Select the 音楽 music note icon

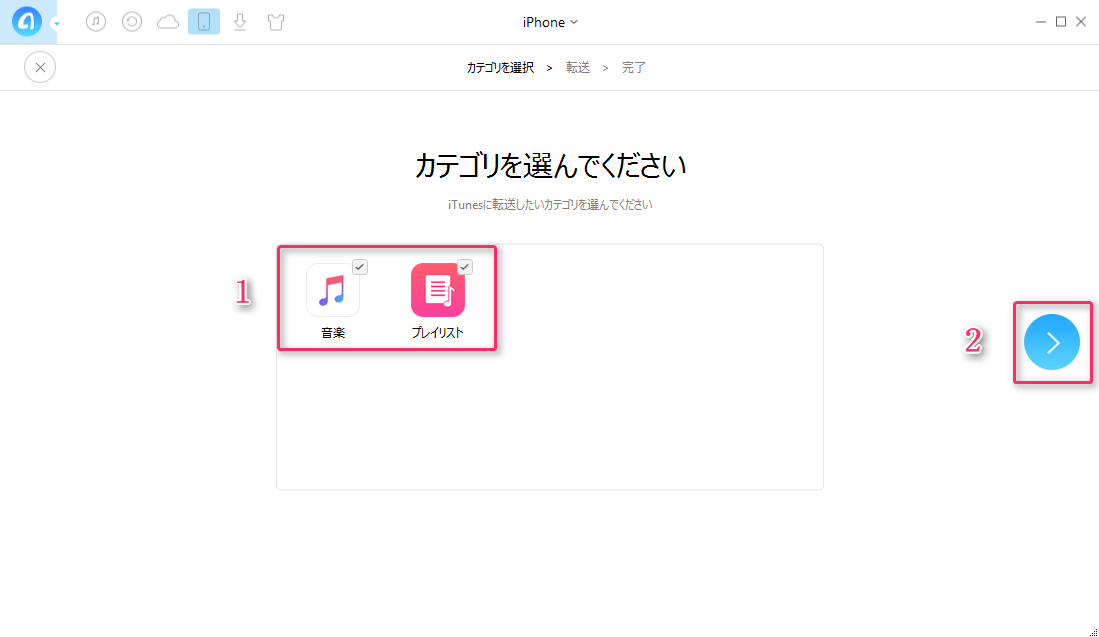333,290
